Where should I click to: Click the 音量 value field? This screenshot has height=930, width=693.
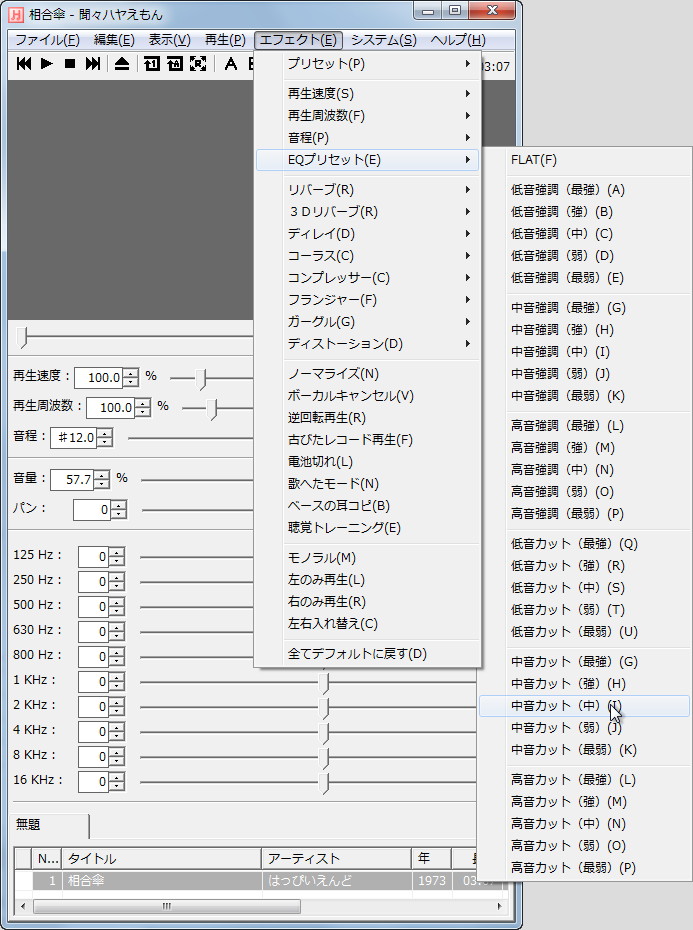[72, 479]
